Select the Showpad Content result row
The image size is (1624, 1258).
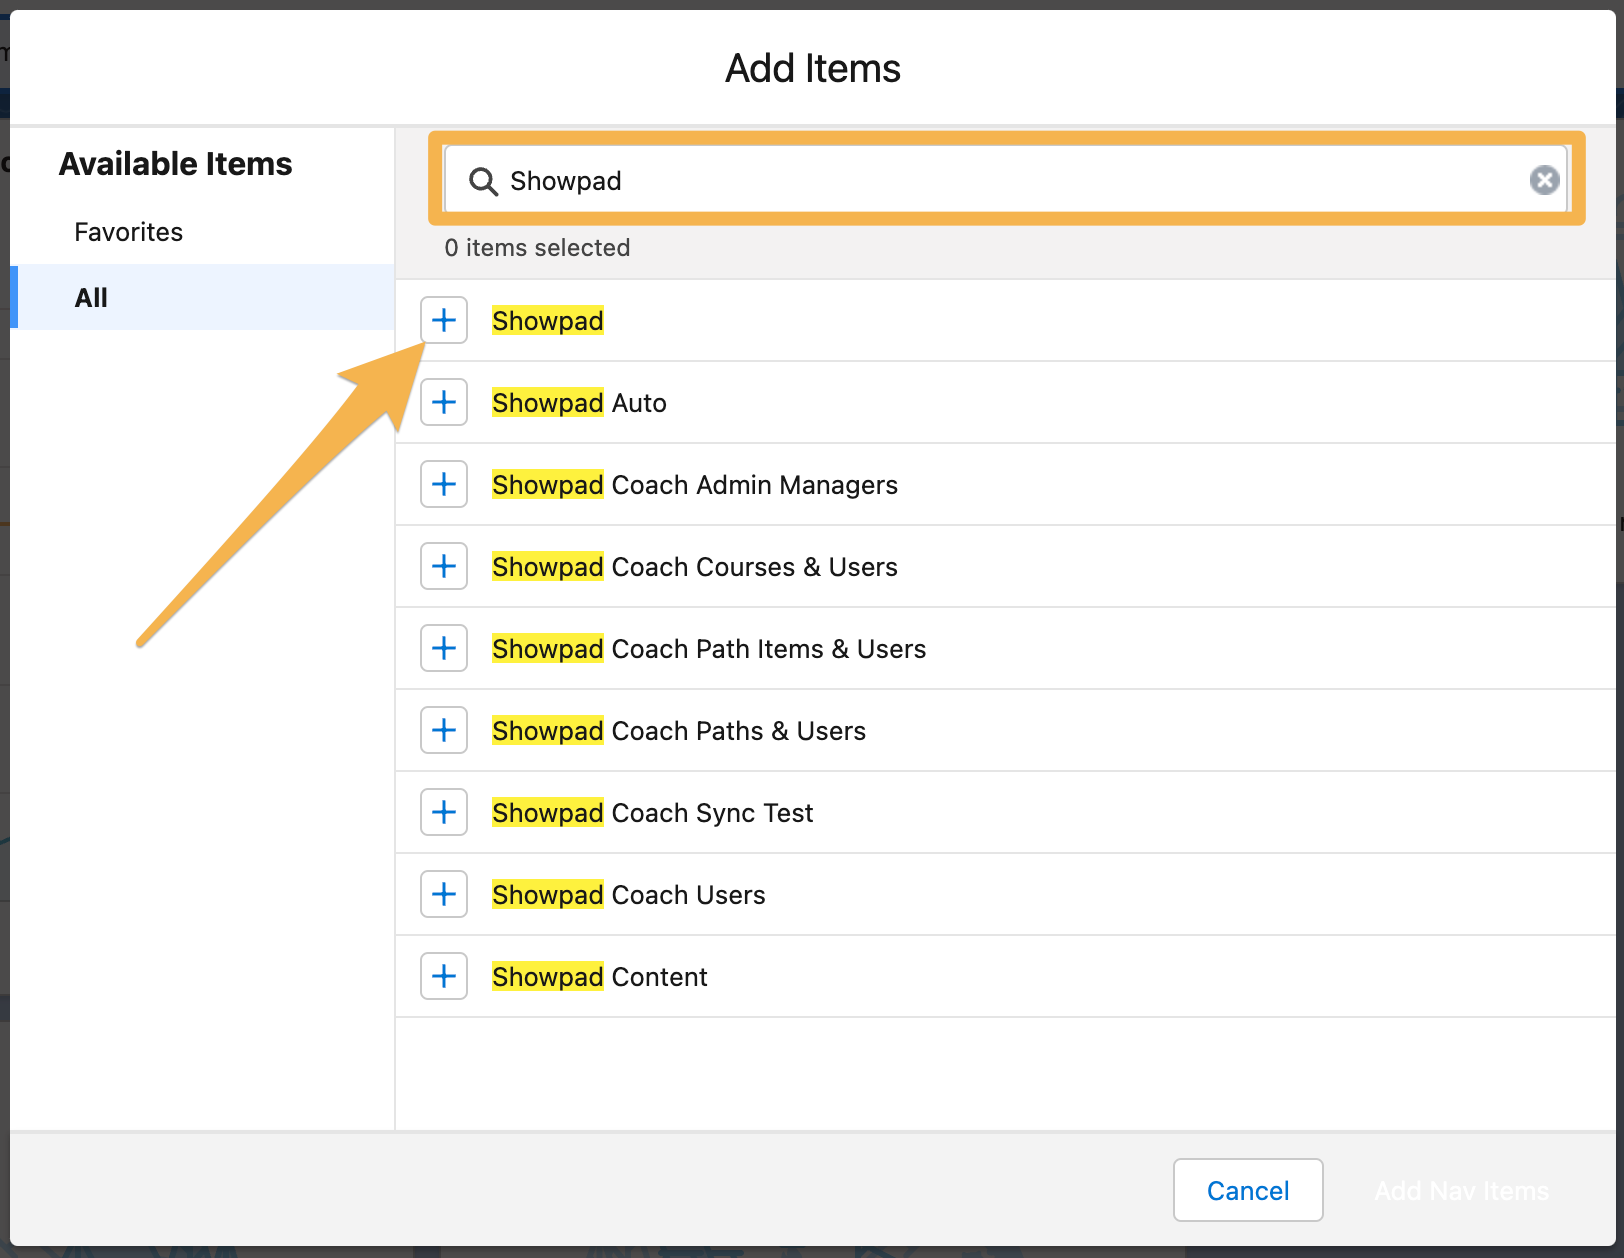click(599, 976)
